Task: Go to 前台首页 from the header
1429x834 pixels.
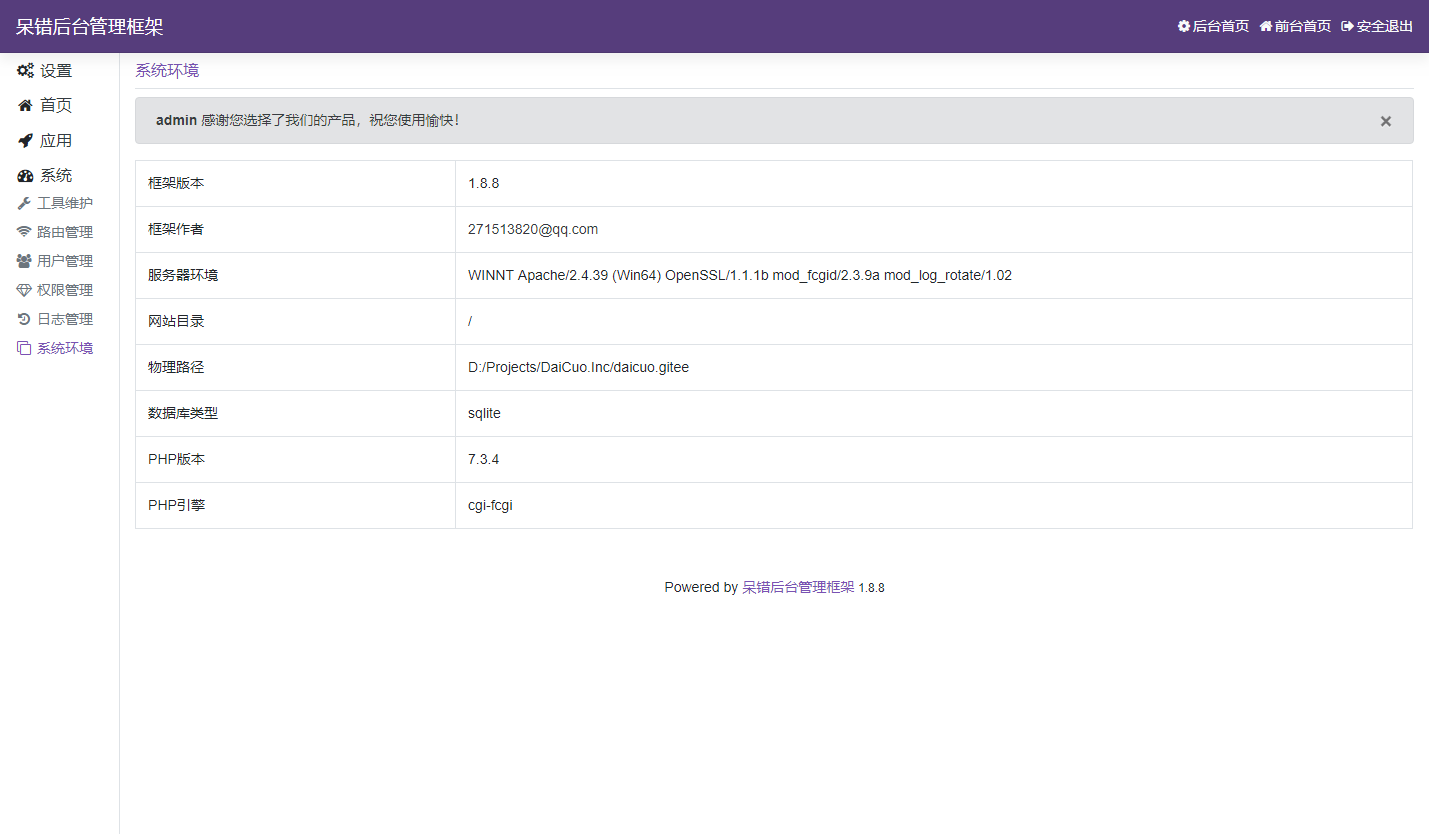Action: click(x=1295, y=26)
